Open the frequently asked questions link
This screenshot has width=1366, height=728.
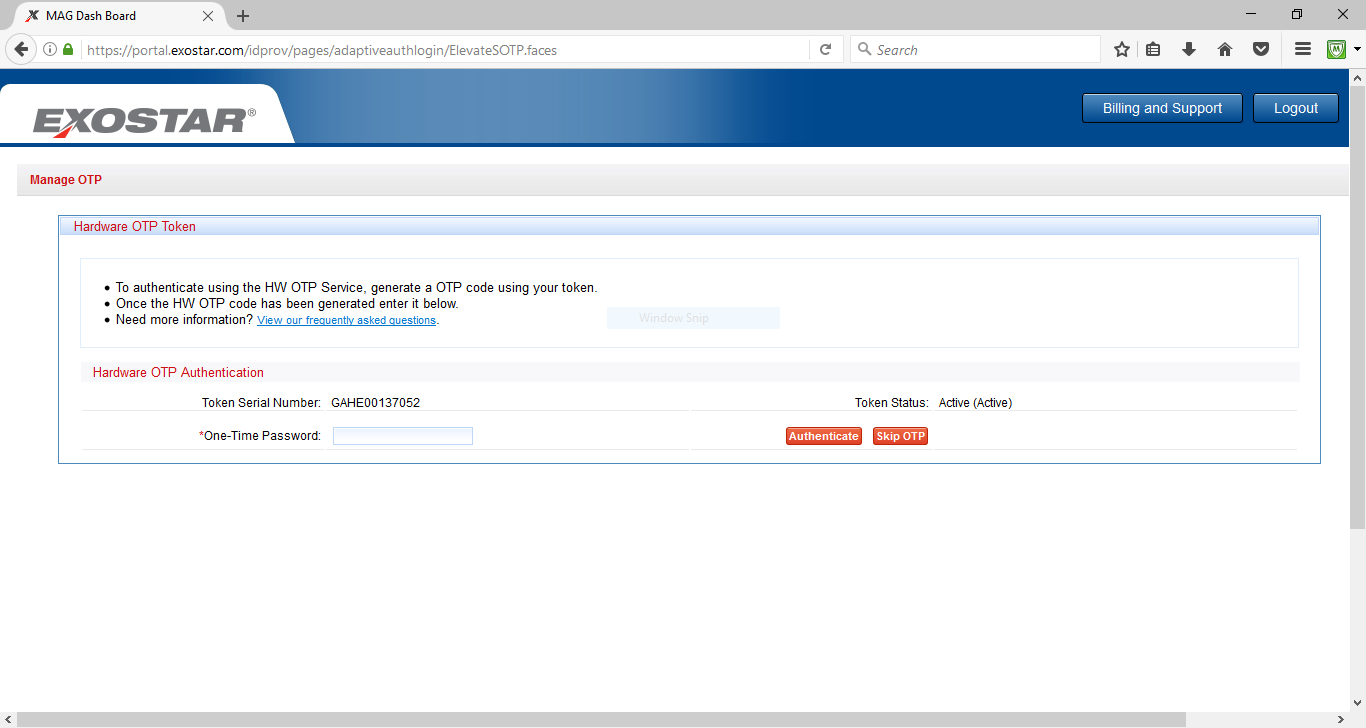[346, 321]
